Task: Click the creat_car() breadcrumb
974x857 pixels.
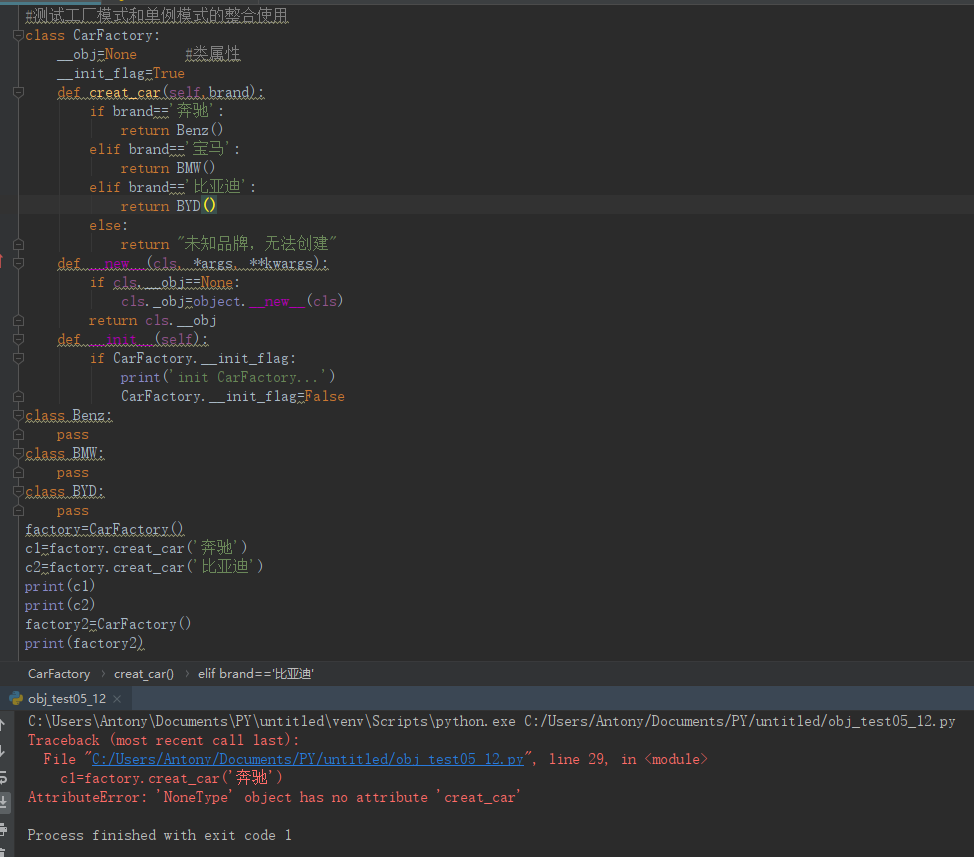Action: [143, 674]
